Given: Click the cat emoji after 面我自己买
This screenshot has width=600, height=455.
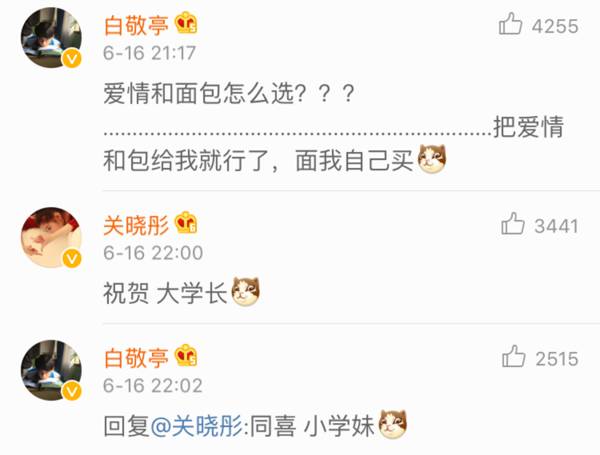Looking at the screenshot, I should [432, 159].
